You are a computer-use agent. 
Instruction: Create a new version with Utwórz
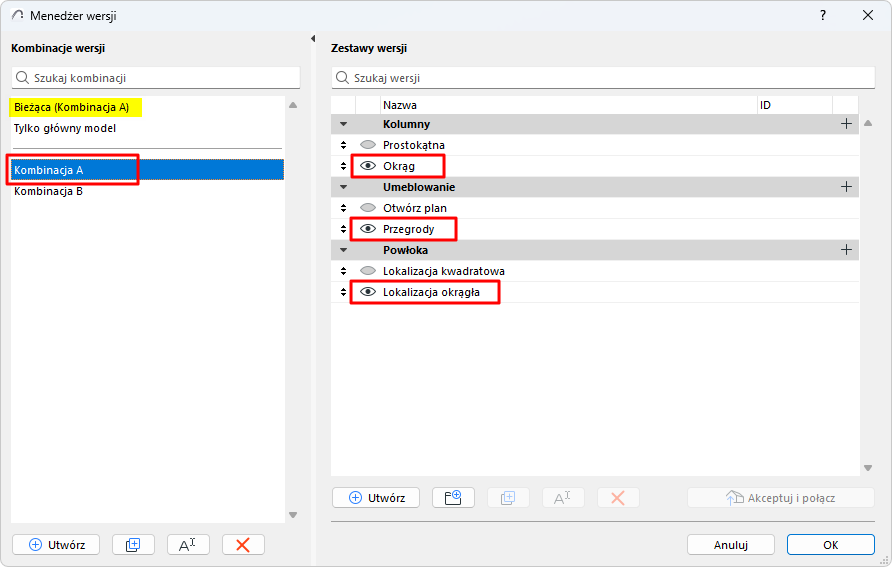[x=376, y=498]
